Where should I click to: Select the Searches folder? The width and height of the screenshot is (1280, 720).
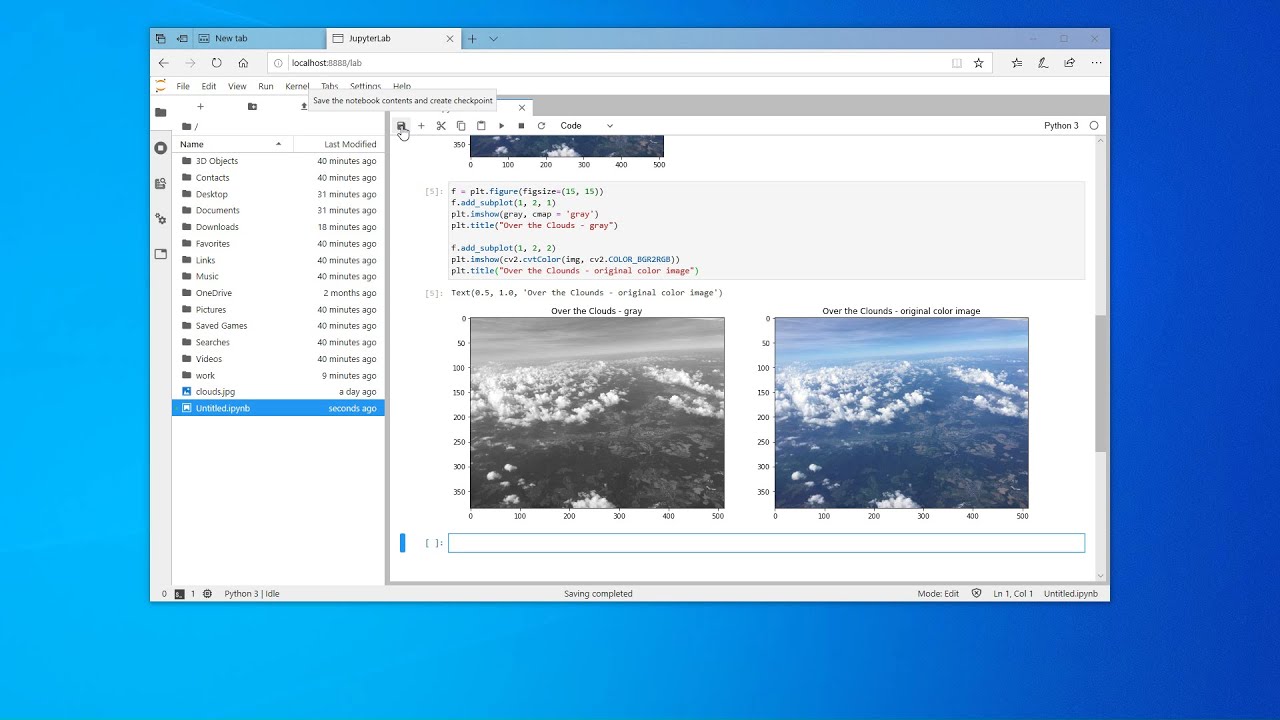[278, 343]
